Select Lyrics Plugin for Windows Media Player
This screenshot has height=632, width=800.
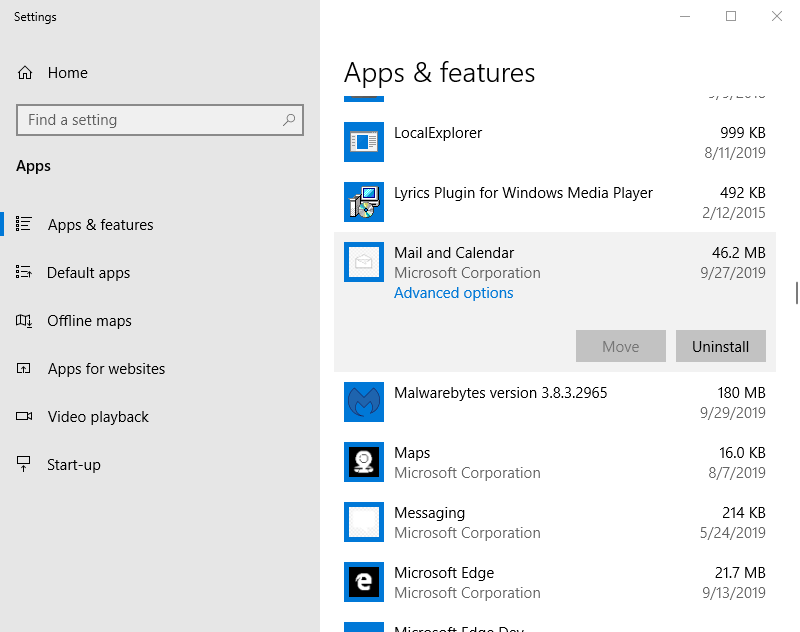coord(523,193)
